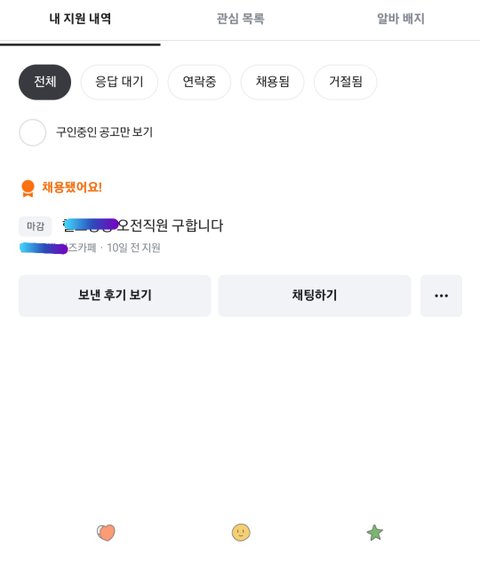Tap the green star icon
480x561 pixels.
point(375,532)
